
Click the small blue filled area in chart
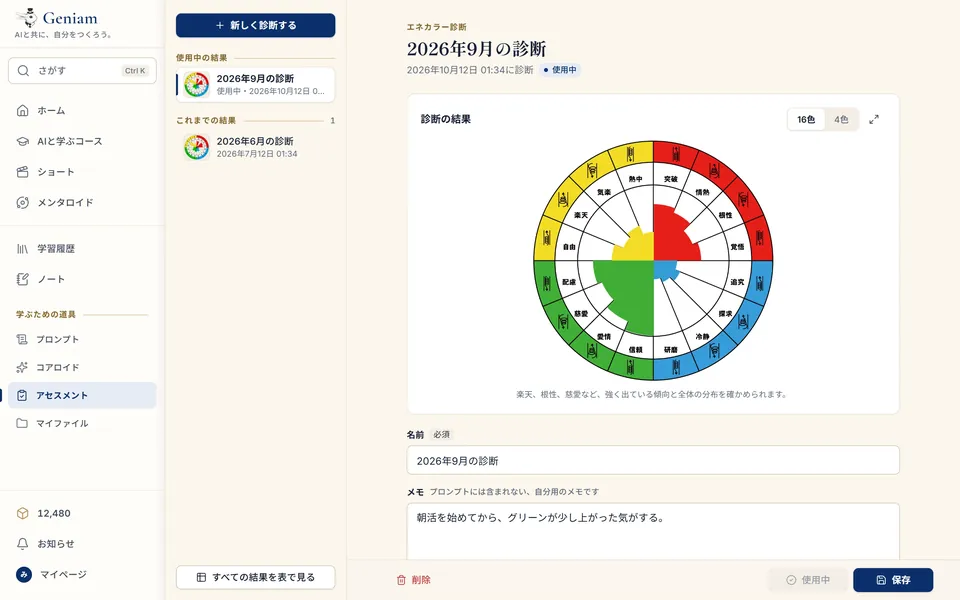pyautogui.click(x=664, y=269)
